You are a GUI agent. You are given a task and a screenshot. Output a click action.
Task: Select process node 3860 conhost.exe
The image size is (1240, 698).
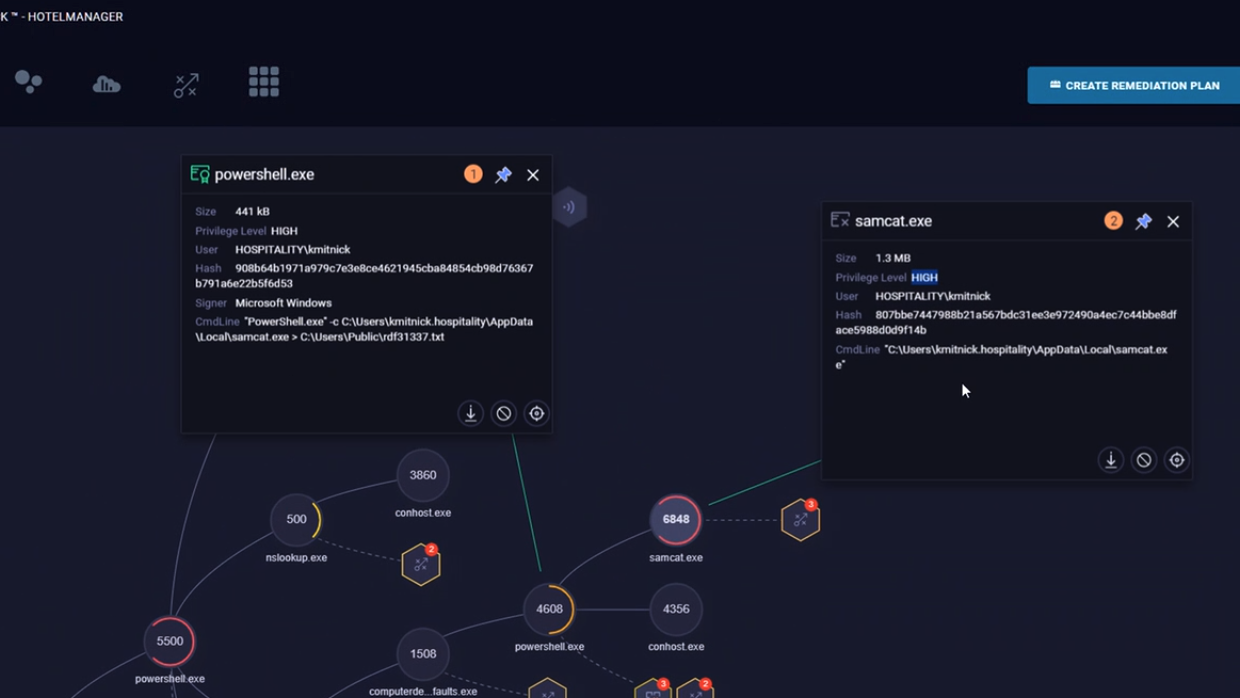point(423,475)
